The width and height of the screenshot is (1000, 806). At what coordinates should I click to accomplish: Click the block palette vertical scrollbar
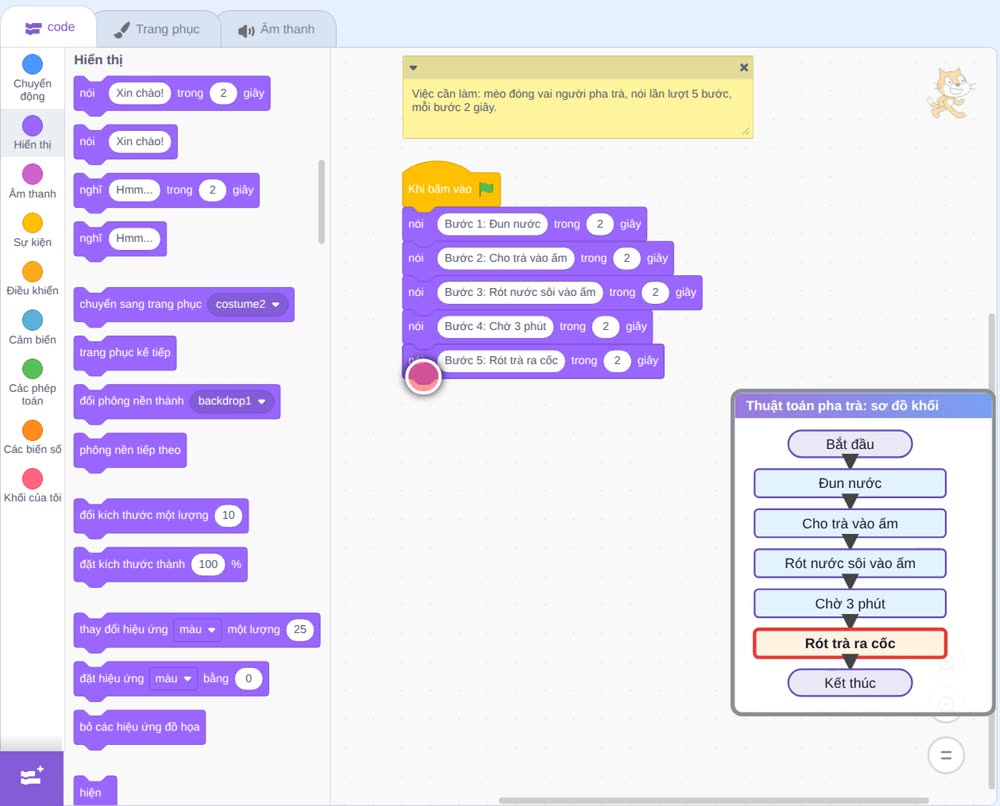[321, 202]
